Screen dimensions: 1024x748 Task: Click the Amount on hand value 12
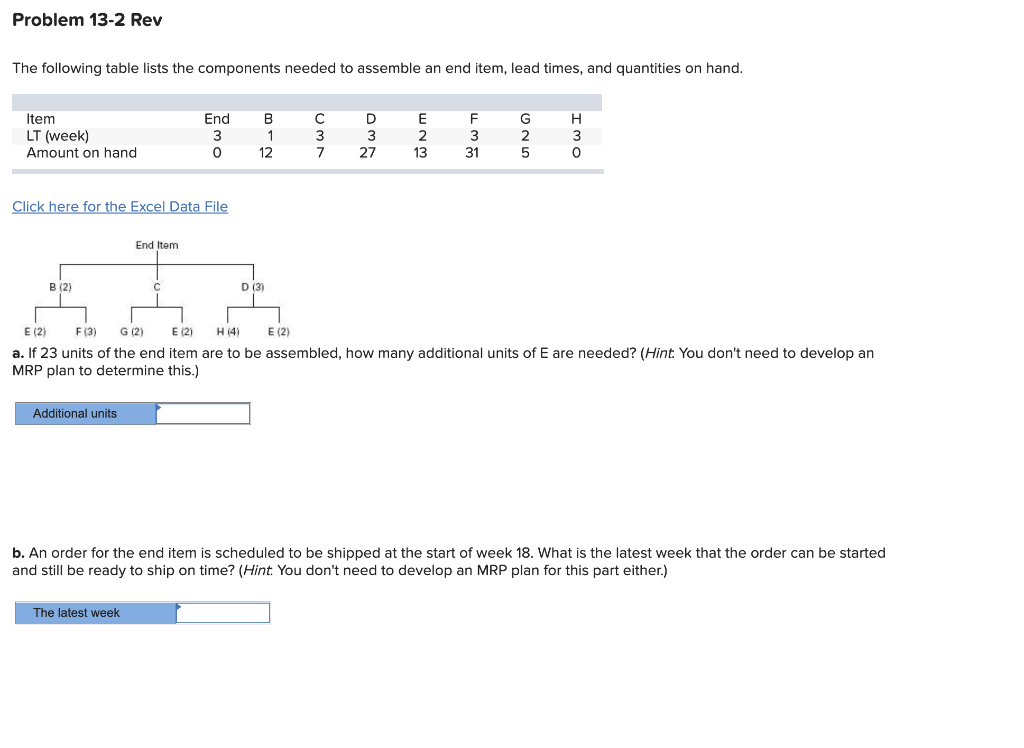pos(268,152)
